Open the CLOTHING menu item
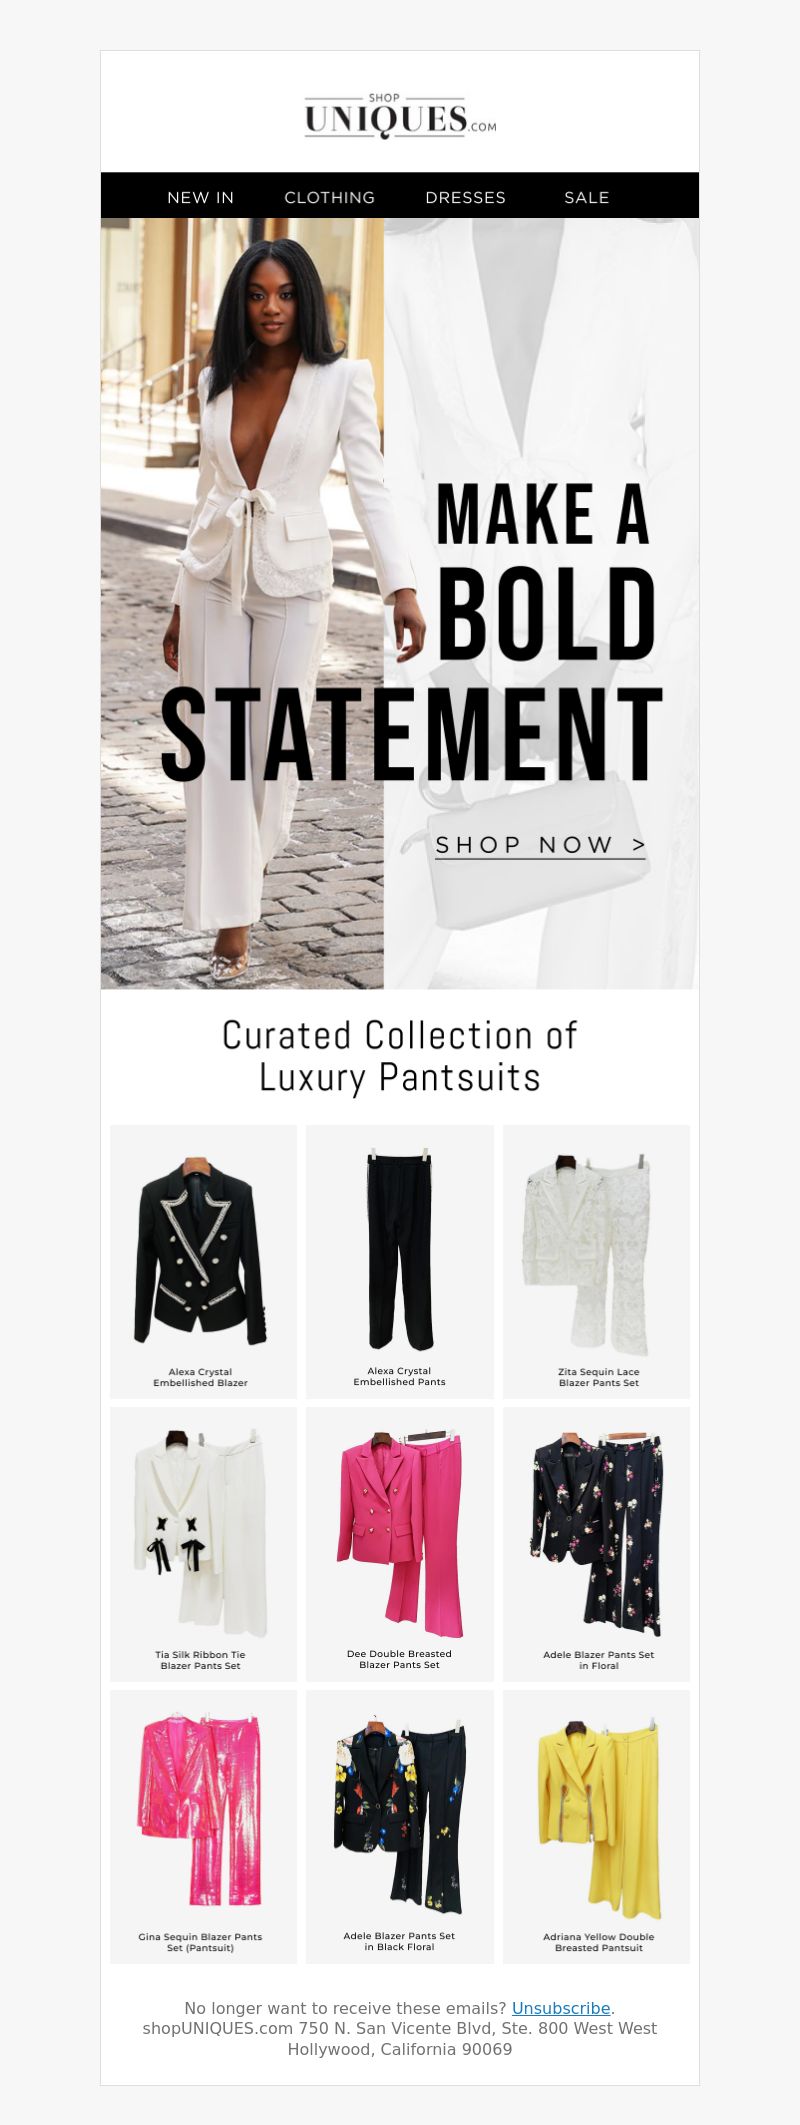The width and height of the screenshot is (800, 2125). 329,197
